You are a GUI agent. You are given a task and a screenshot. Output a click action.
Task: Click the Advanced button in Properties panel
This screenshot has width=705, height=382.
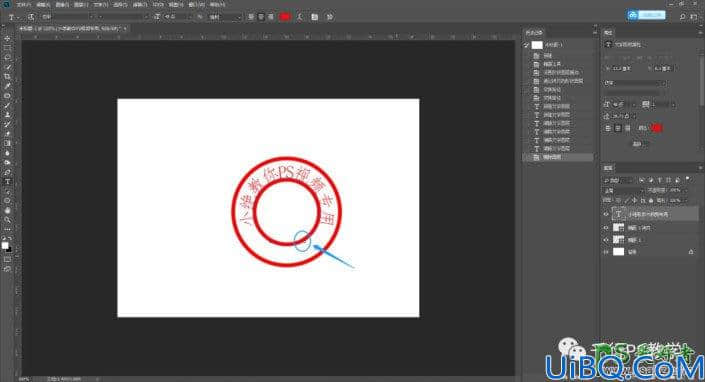point(638,144)
